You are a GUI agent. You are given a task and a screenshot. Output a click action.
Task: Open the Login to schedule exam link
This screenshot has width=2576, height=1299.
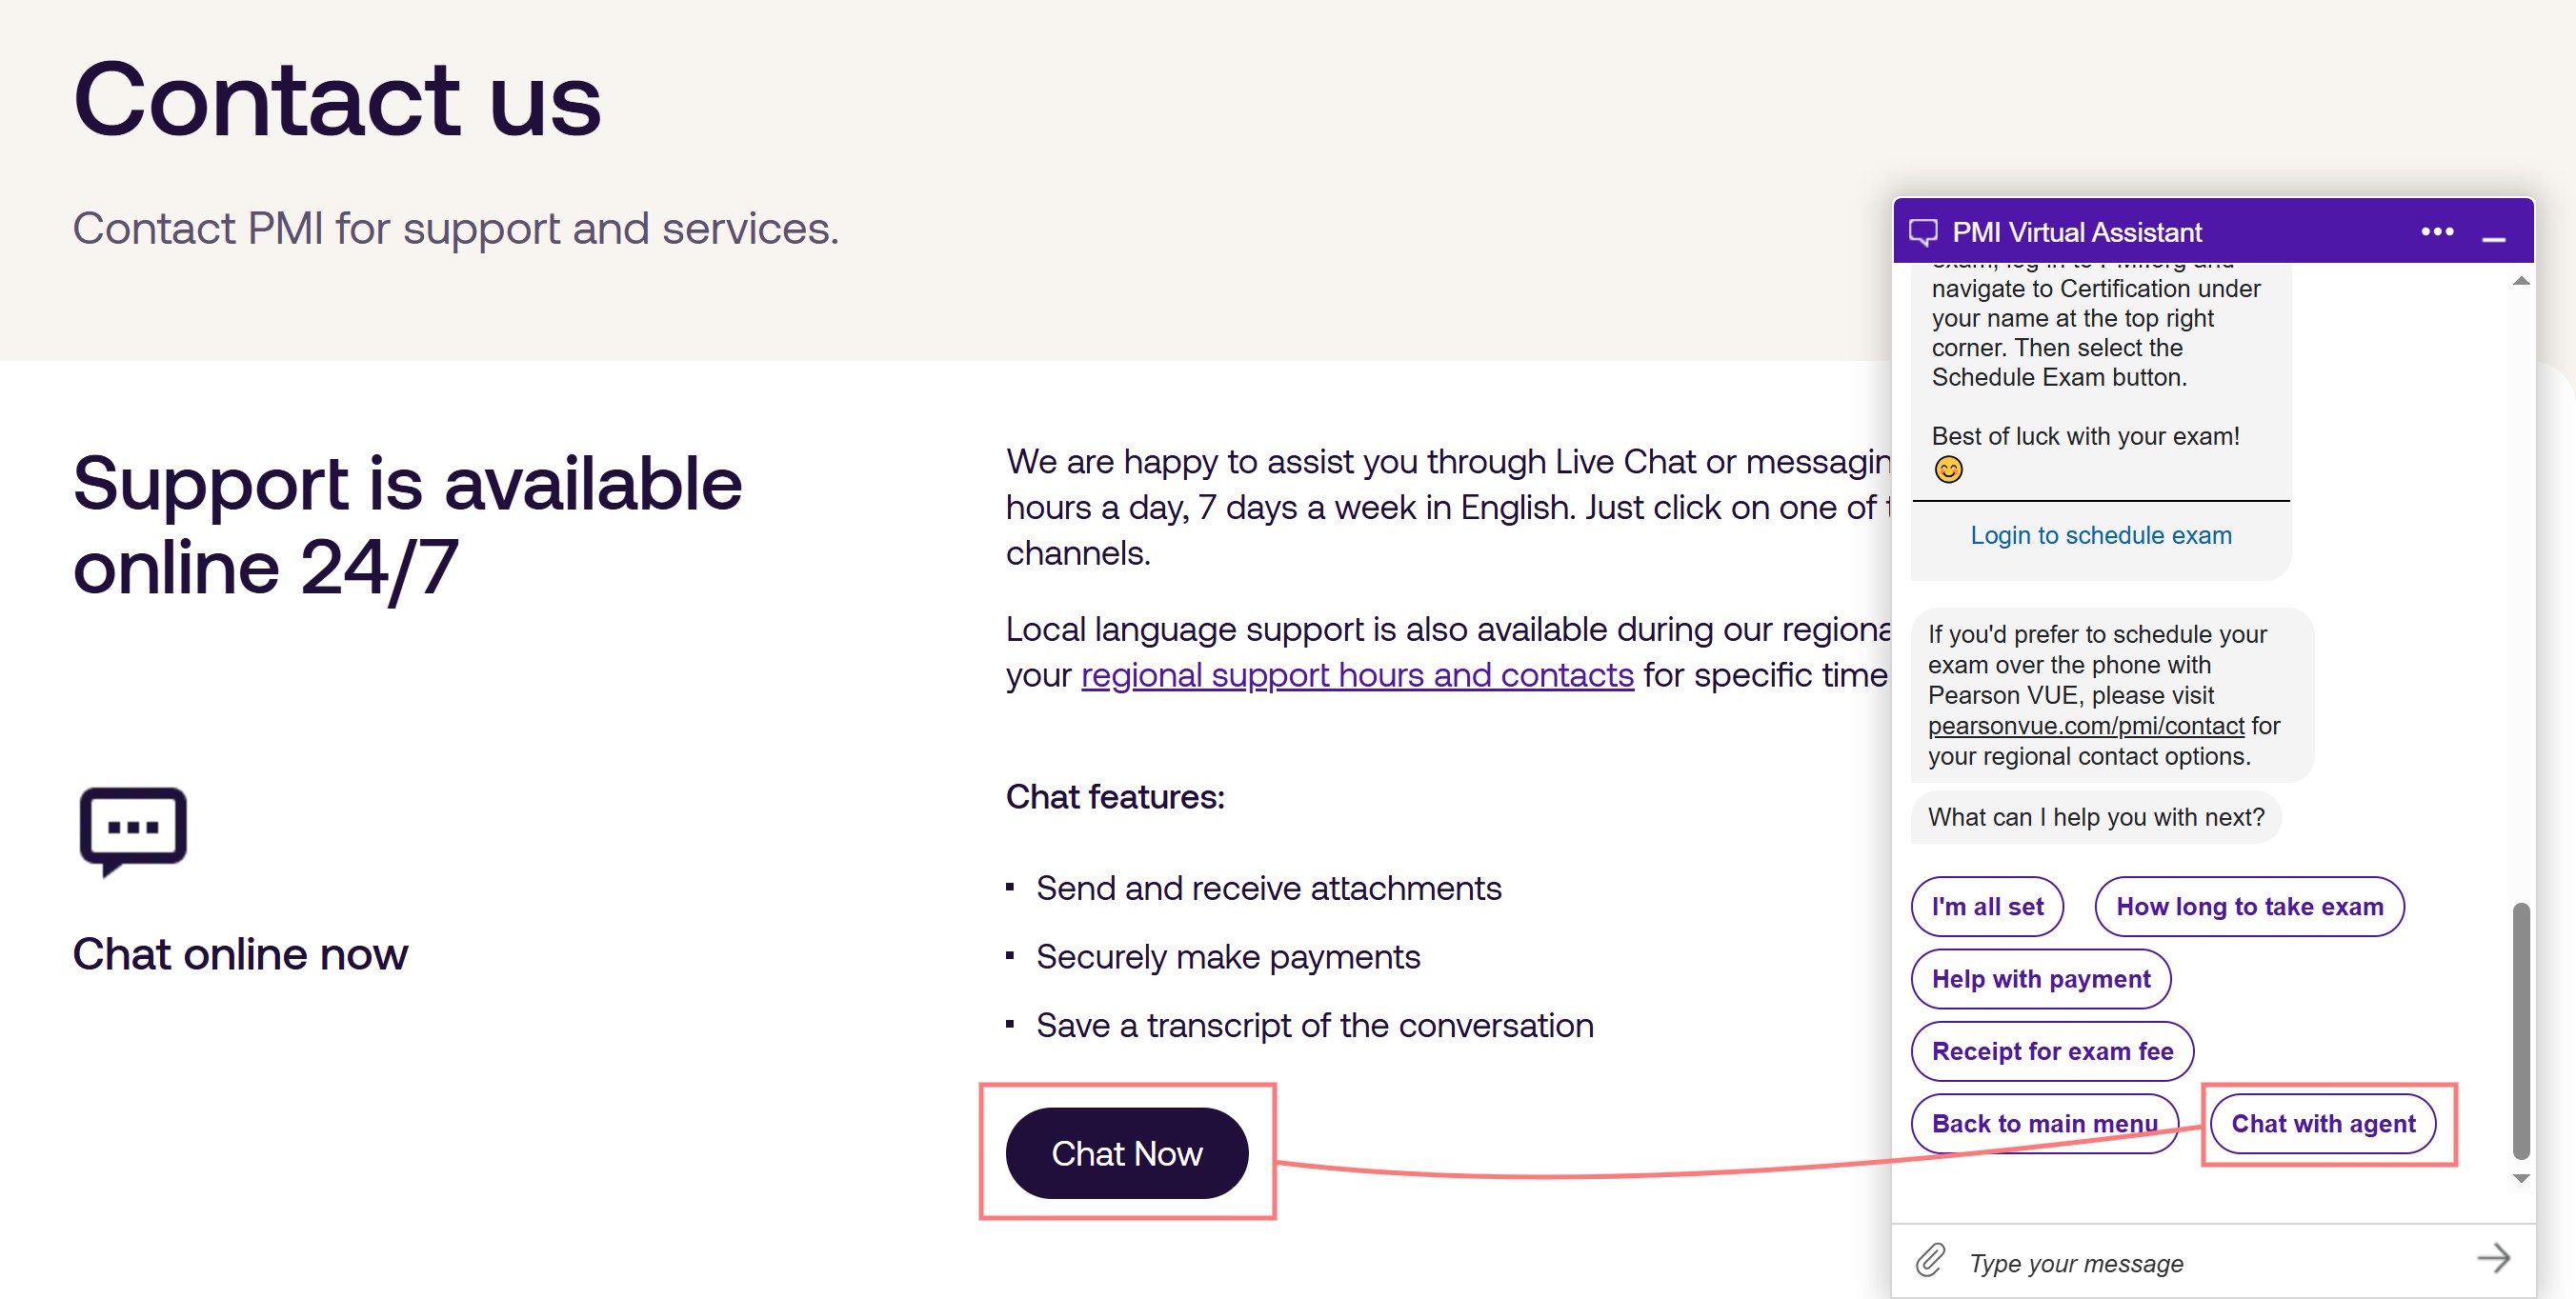(x=2100, y=535)
